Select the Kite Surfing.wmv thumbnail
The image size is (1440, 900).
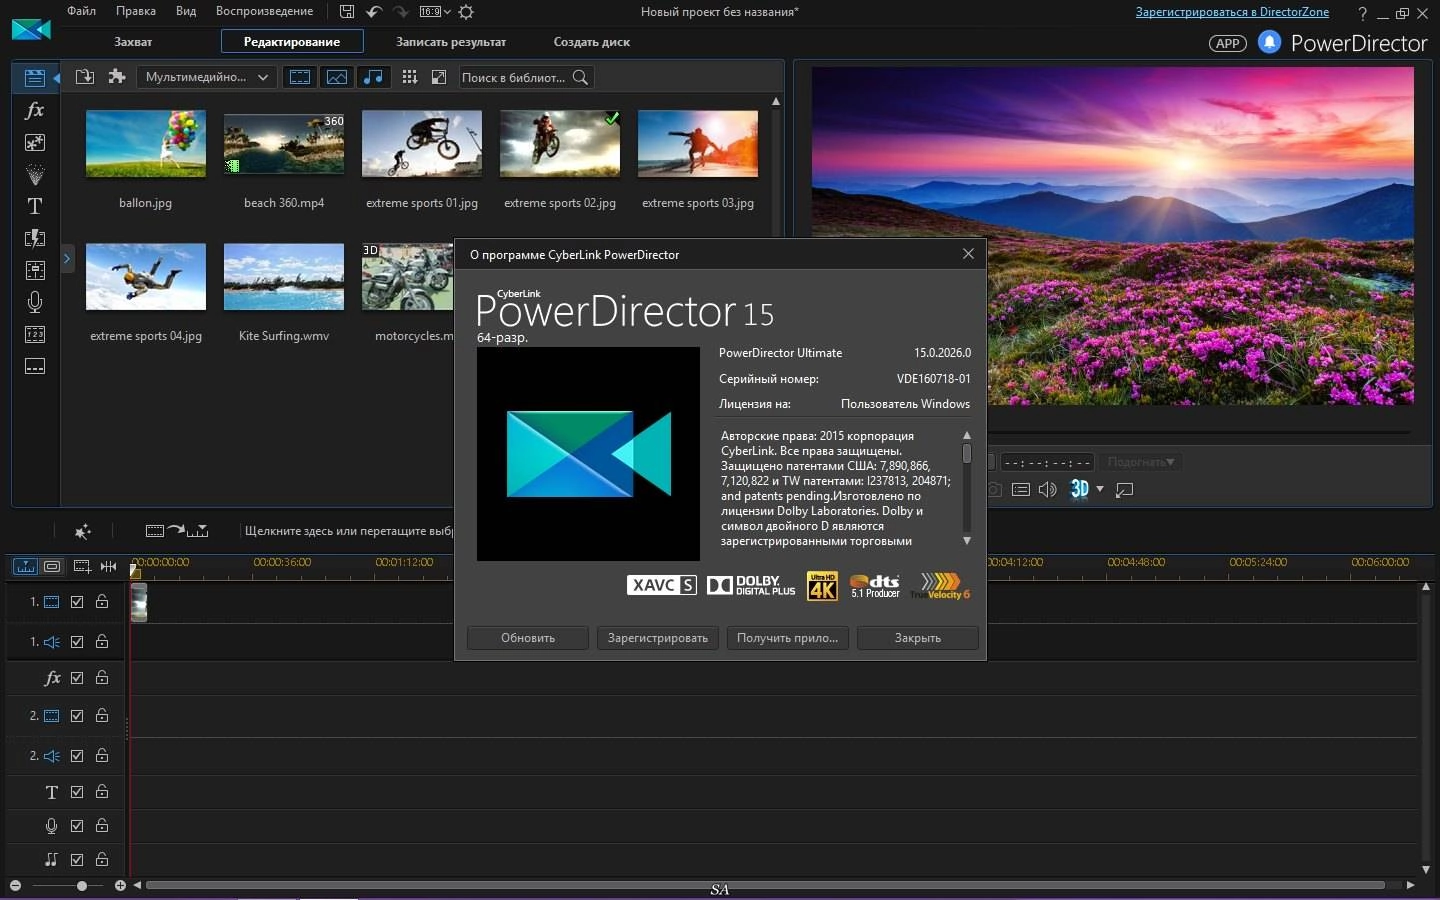pos(284,277)
